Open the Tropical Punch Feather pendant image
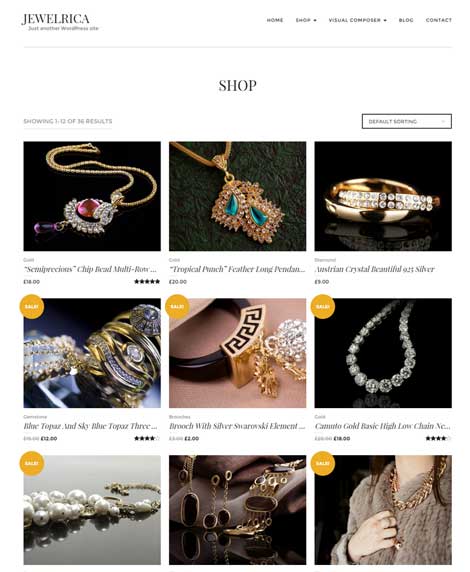 238,196
